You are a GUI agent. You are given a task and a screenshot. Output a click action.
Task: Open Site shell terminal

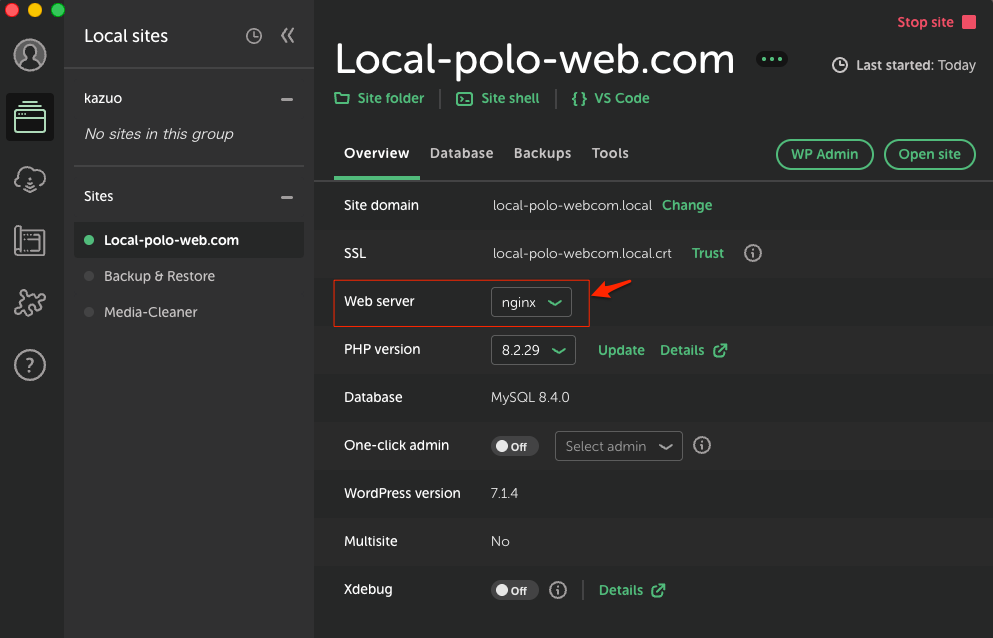pos(498,98)
